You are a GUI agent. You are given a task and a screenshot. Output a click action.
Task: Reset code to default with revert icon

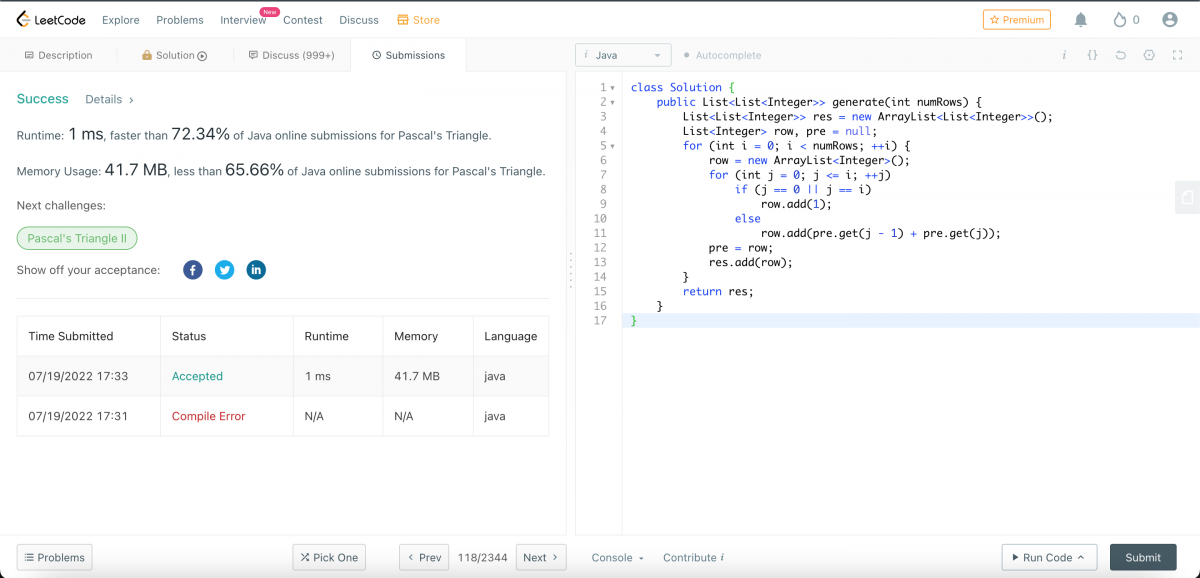[1121, 55]
